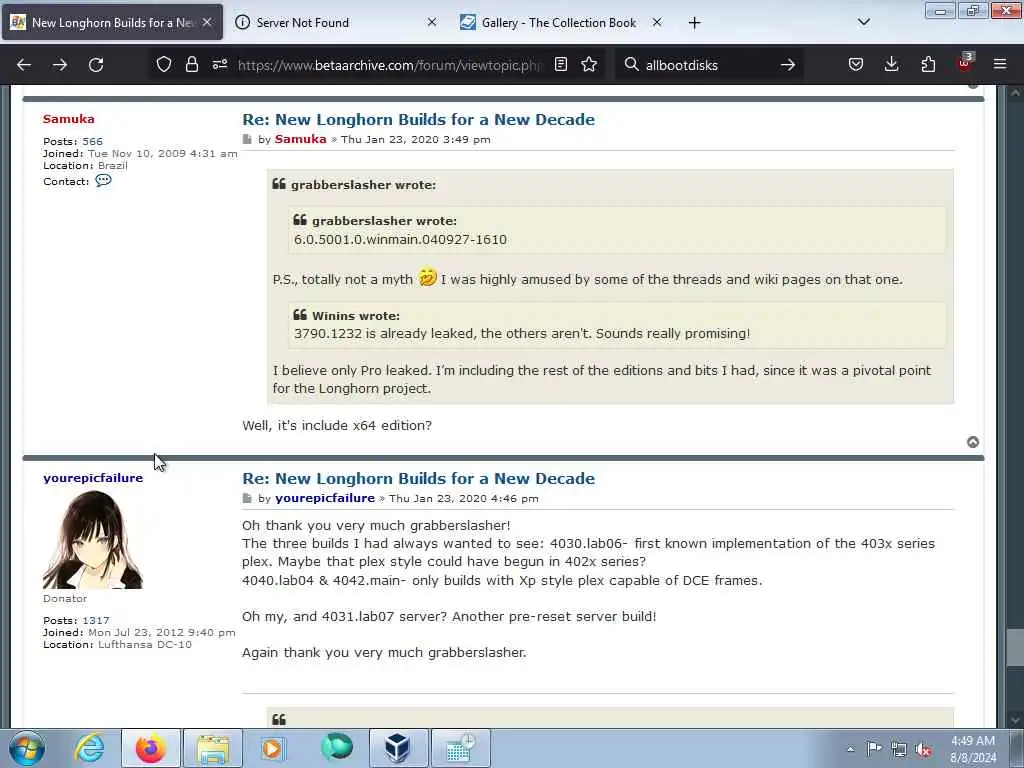1024x768 pixels.
Task: Open the list all tabs dropdown
Action: (x=863, y=22)
